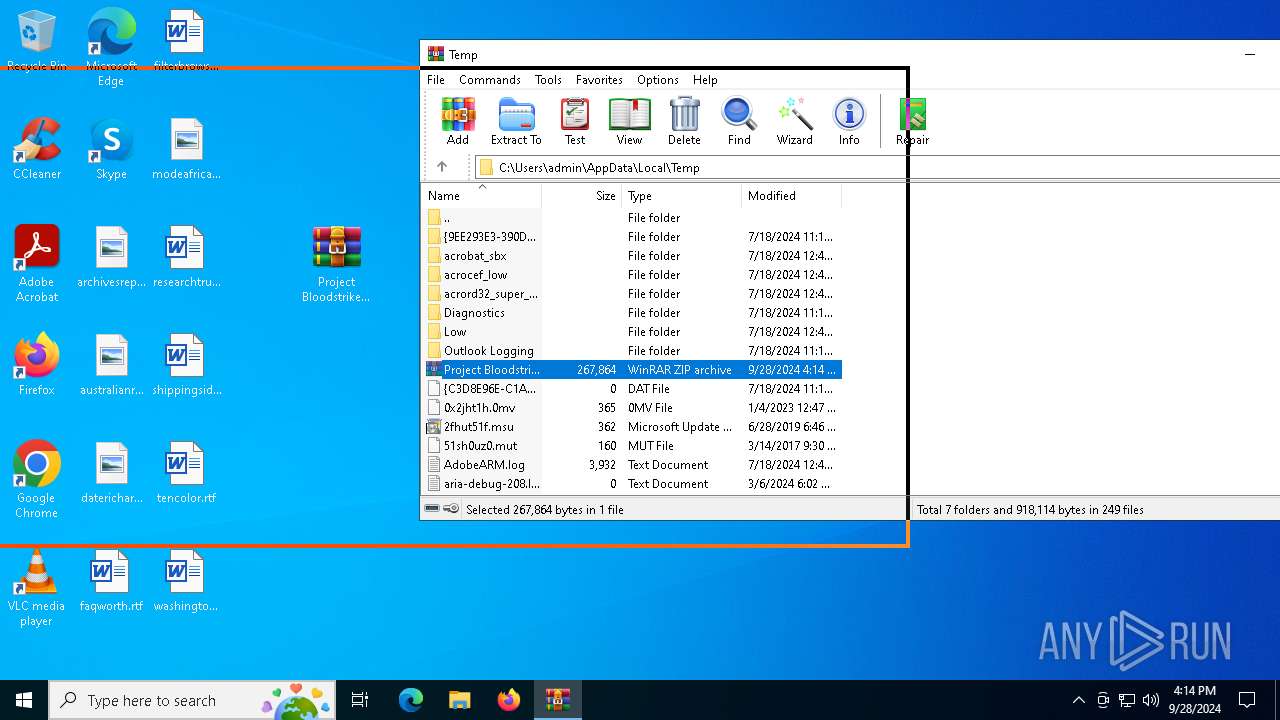Select the aria-debug-208.l... file

(x=632, y=484)
